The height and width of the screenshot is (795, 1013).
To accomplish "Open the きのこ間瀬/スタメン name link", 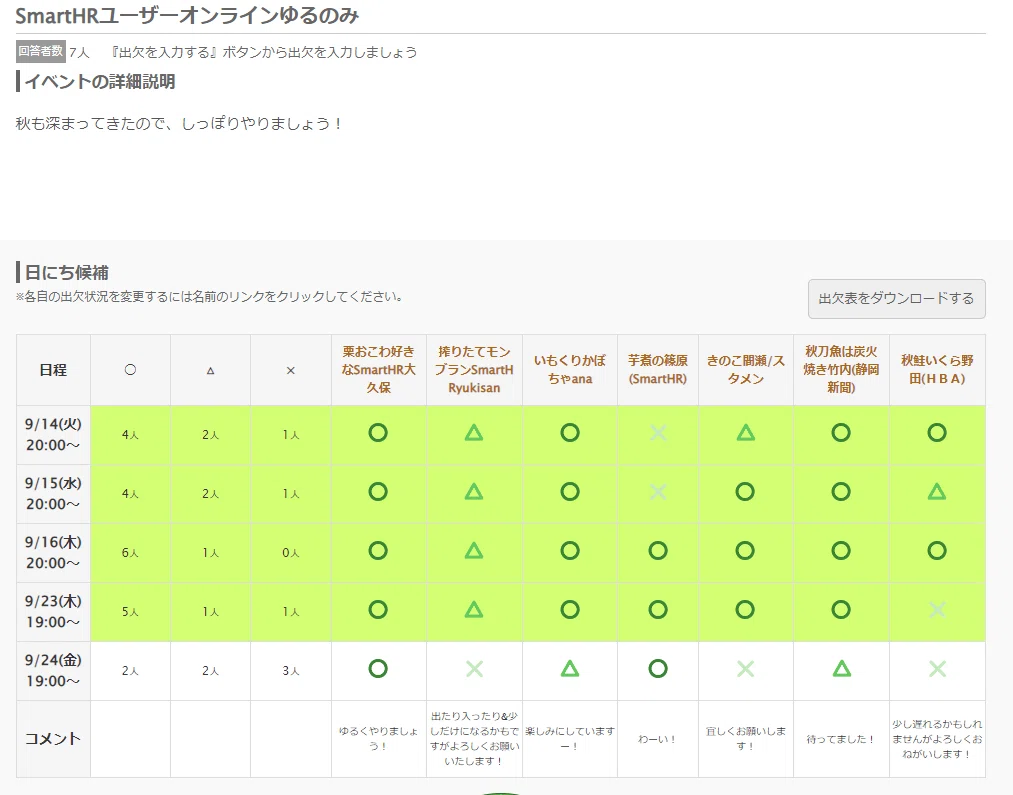I will 746,369.
